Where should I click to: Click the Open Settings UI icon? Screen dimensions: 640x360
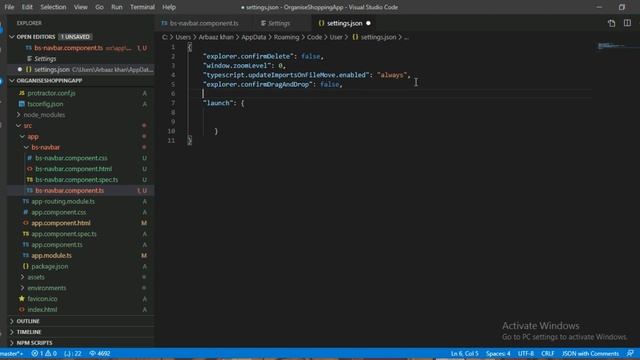pos(611,23)
